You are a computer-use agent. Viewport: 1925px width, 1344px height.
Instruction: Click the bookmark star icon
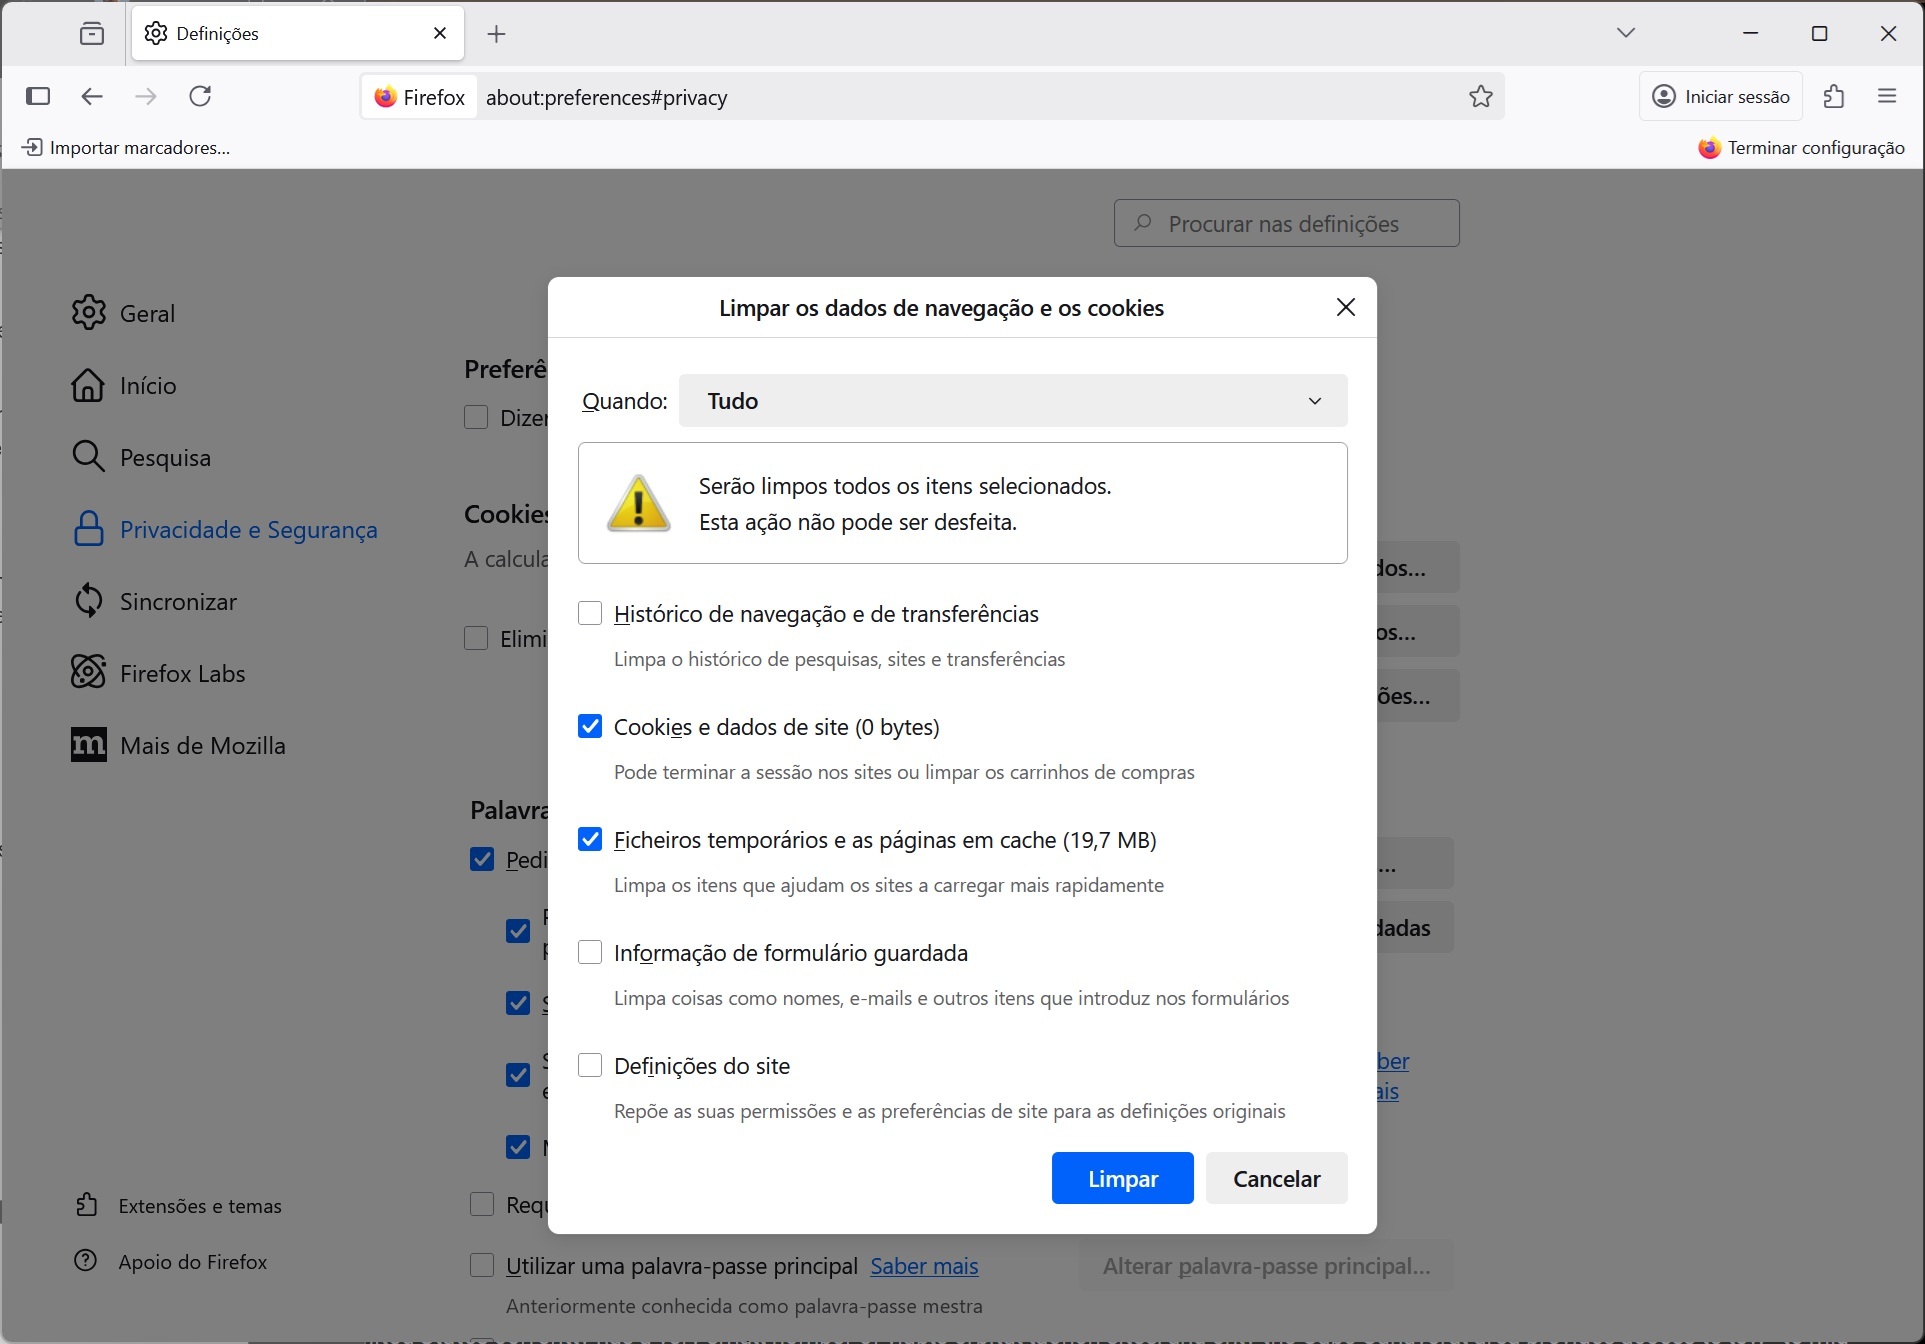tap(1481, 97)
